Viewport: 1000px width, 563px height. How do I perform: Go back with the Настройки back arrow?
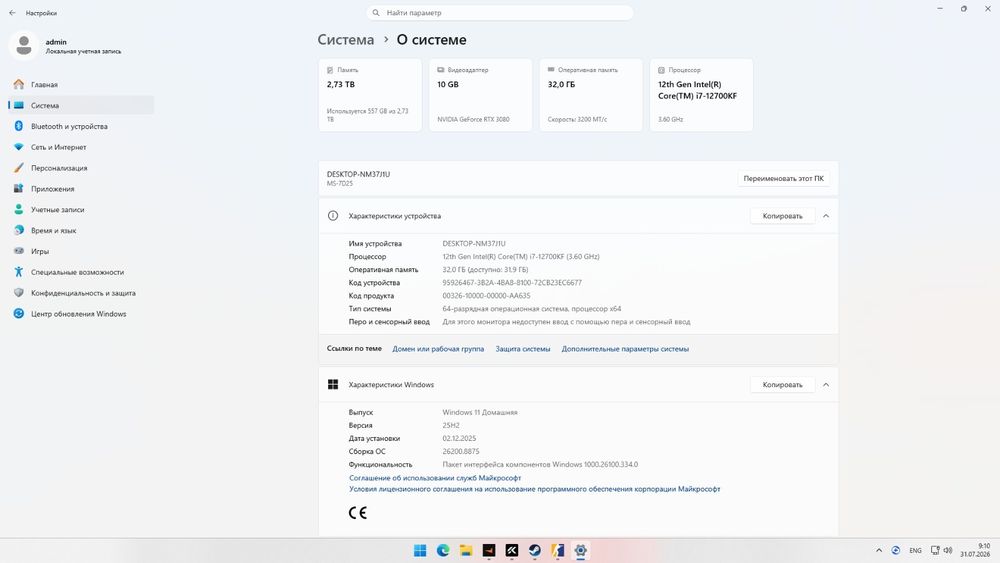click(12, 13)
